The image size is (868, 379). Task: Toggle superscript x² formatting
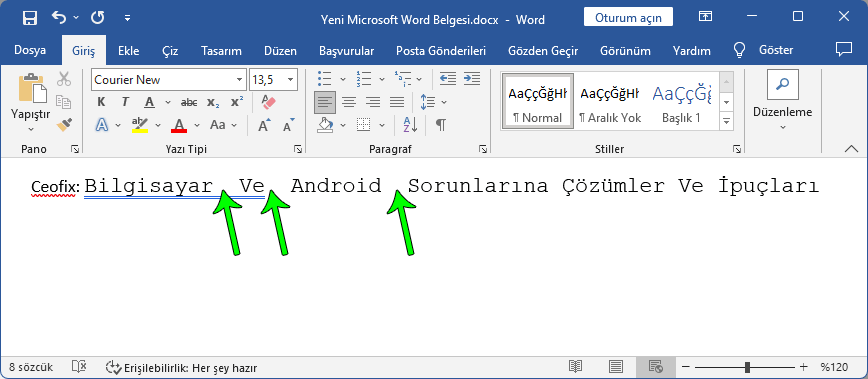pos(237,102)
